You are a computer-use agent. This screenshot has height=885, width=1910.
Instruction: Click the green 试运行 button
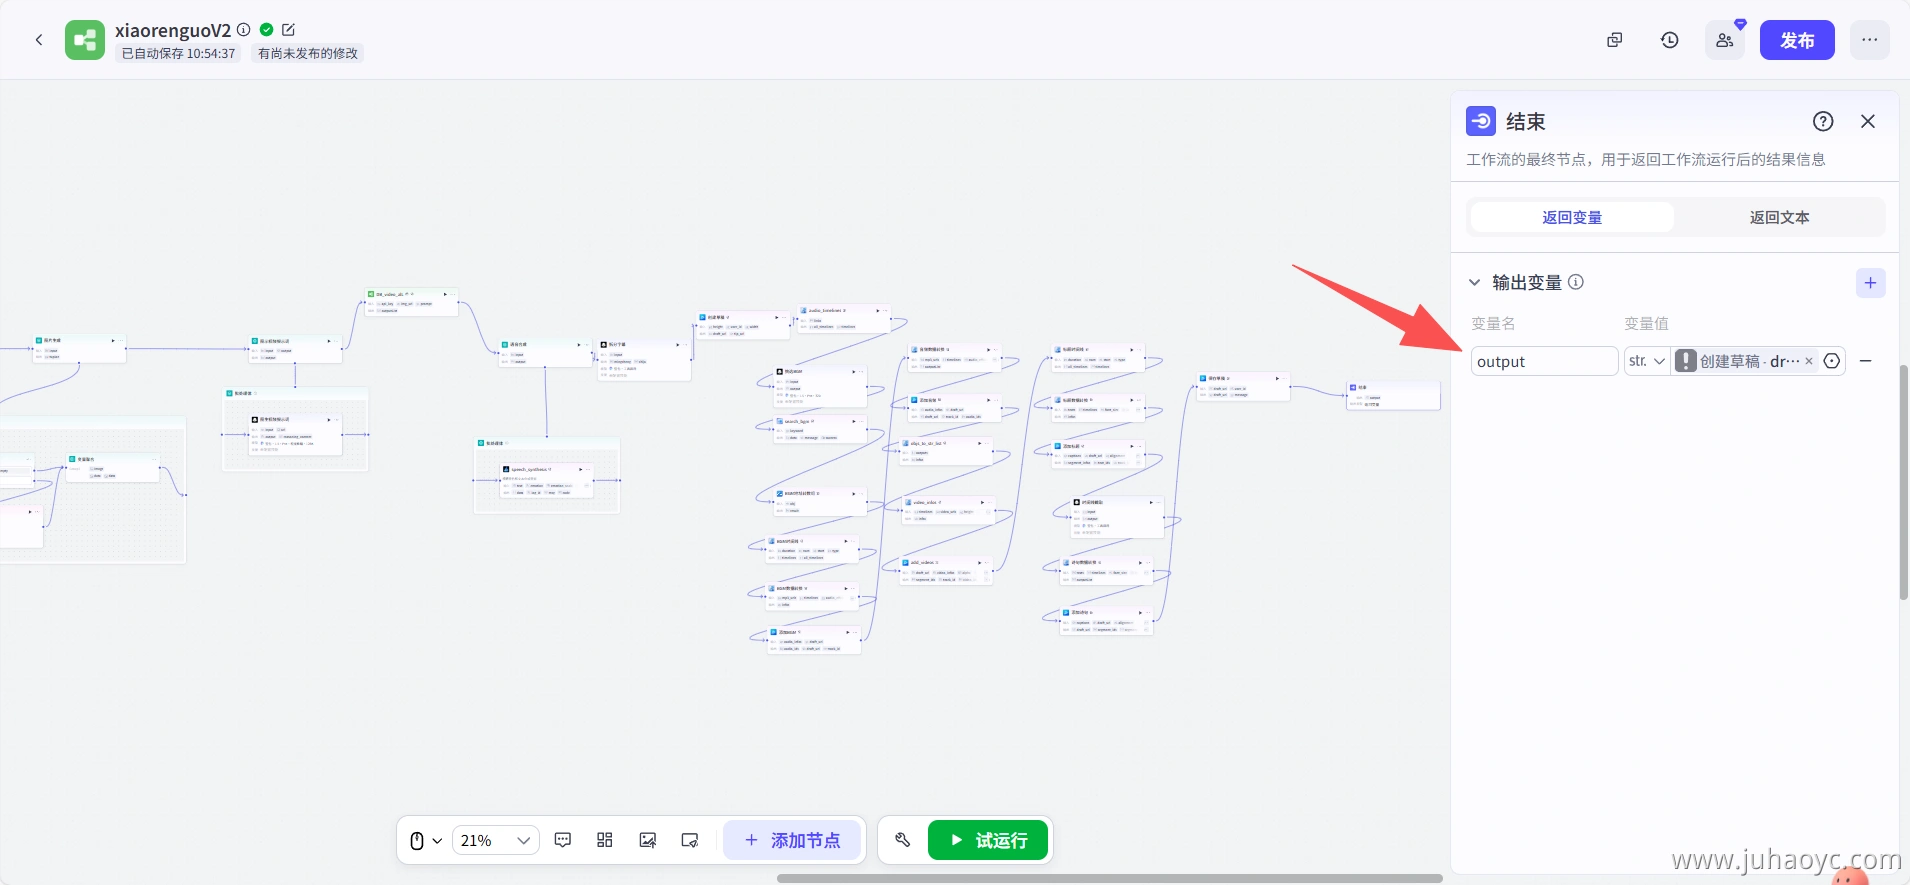987,840
